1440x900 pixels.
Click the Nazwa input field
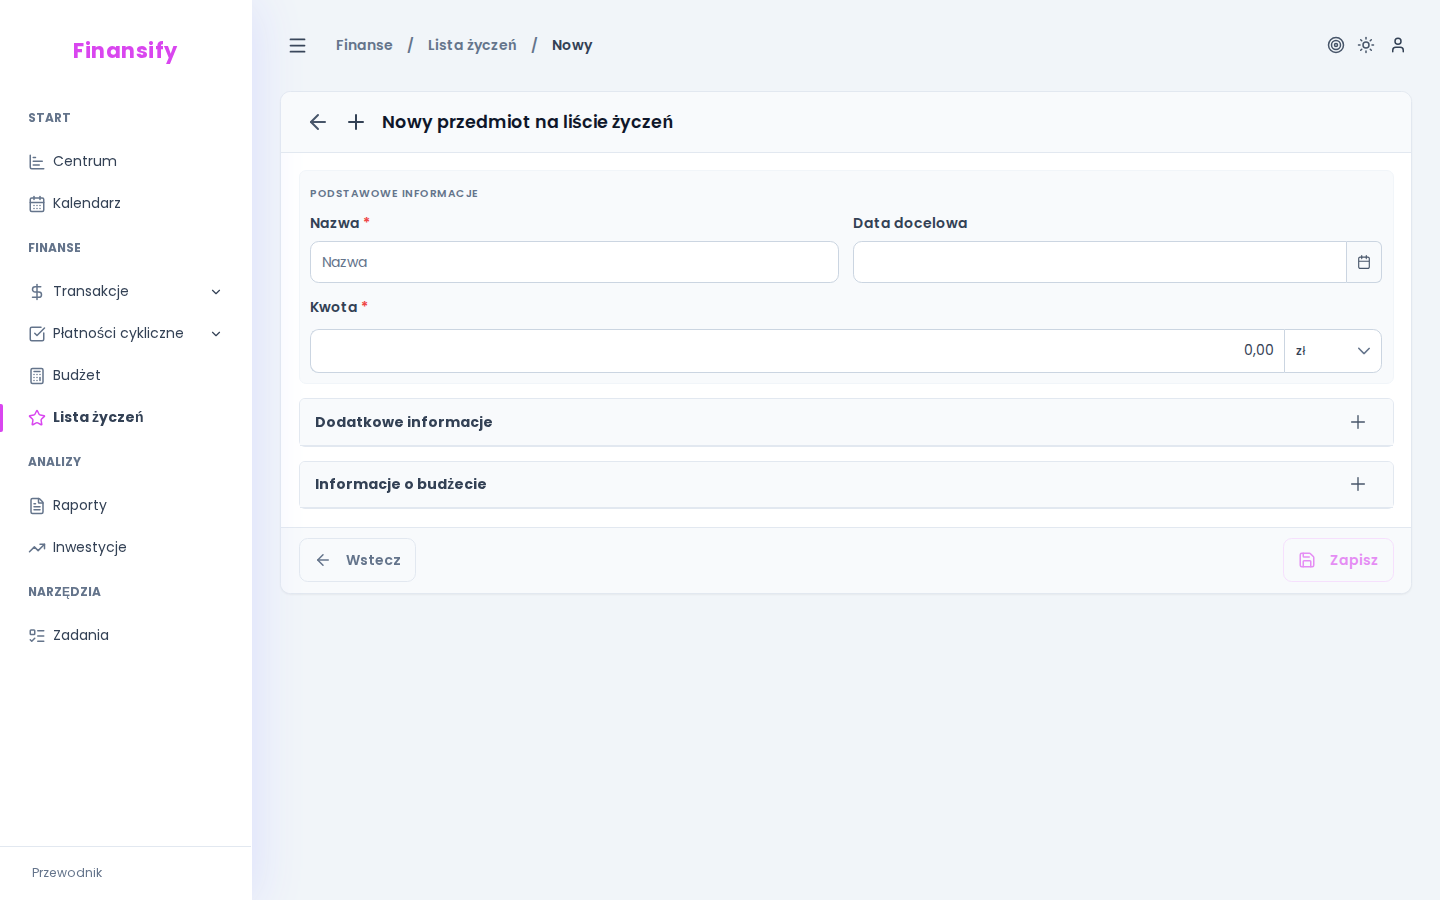[x=574, y=262]
